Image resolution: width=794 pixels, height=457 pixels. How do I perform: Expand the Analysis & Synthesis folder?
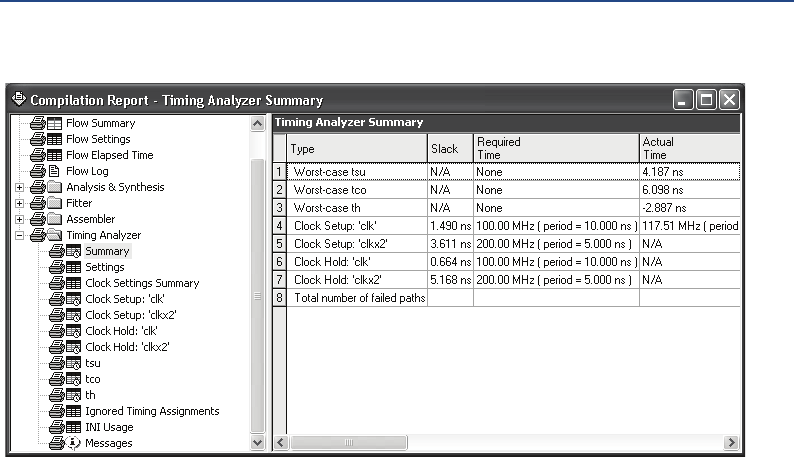19,187
